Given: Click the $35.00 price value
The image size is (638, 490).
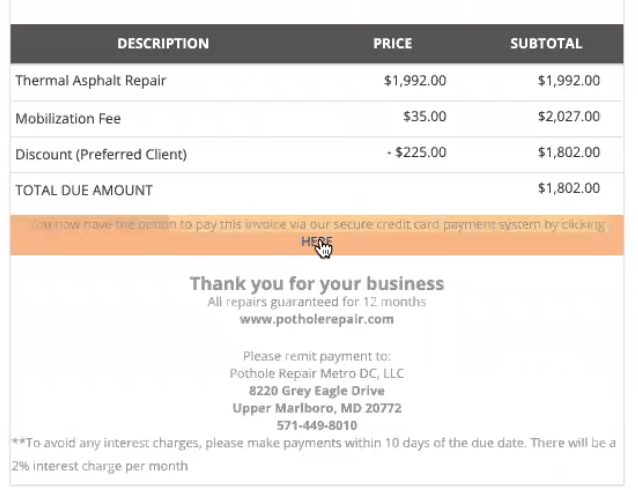Looking at the screenshot, I should (424, 116).
